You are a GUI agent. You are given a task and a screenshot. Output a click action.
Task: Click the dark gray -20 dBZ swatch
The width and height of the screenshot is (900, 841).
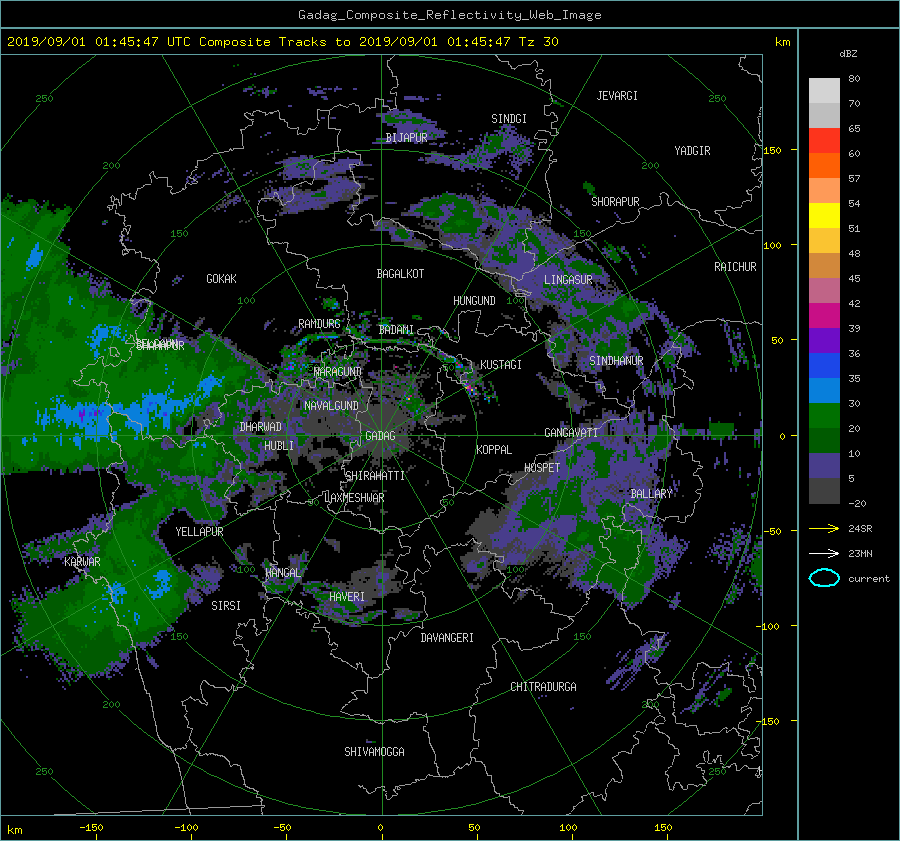pos(824,491)
